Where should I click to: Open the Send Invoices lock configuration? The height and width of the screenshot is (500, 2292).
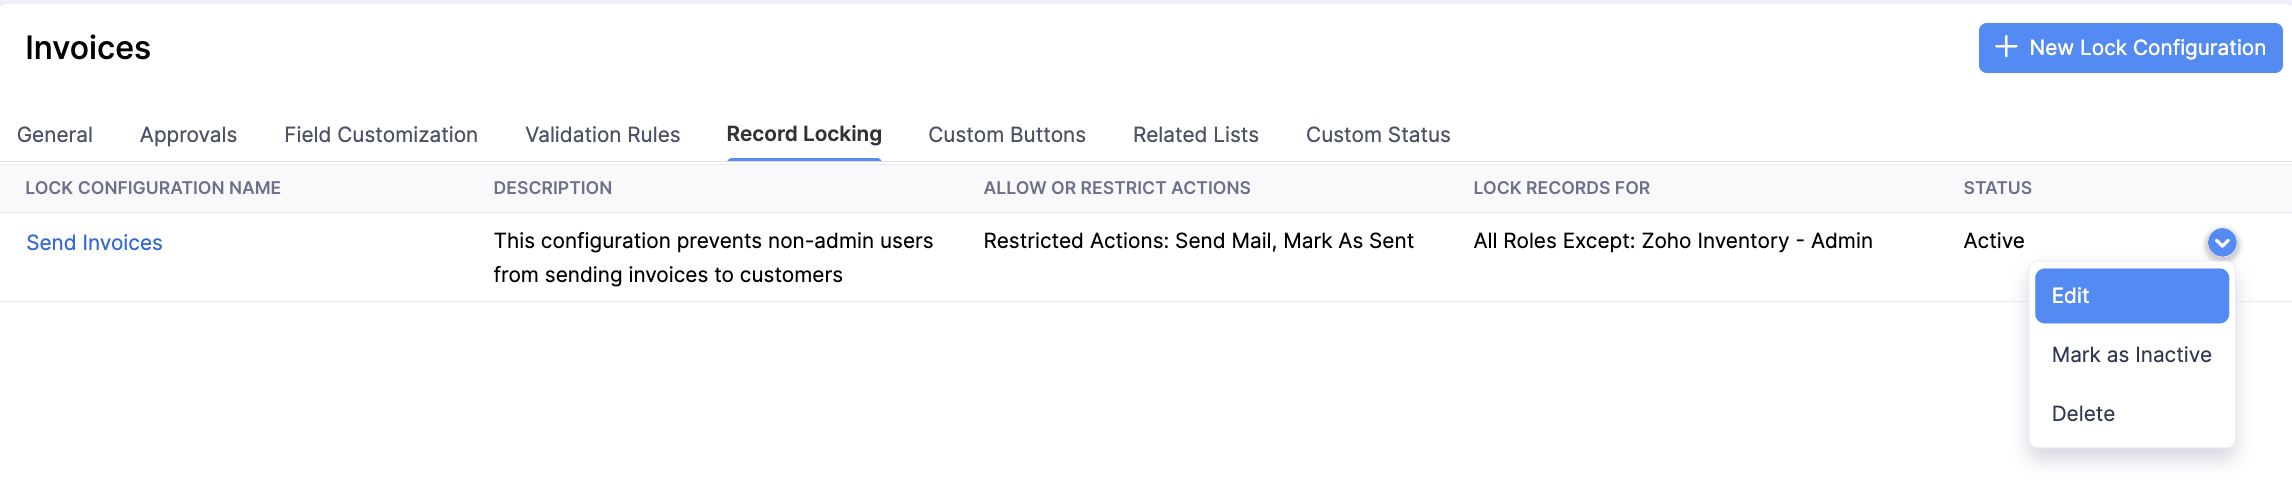[x=94, y=243]
